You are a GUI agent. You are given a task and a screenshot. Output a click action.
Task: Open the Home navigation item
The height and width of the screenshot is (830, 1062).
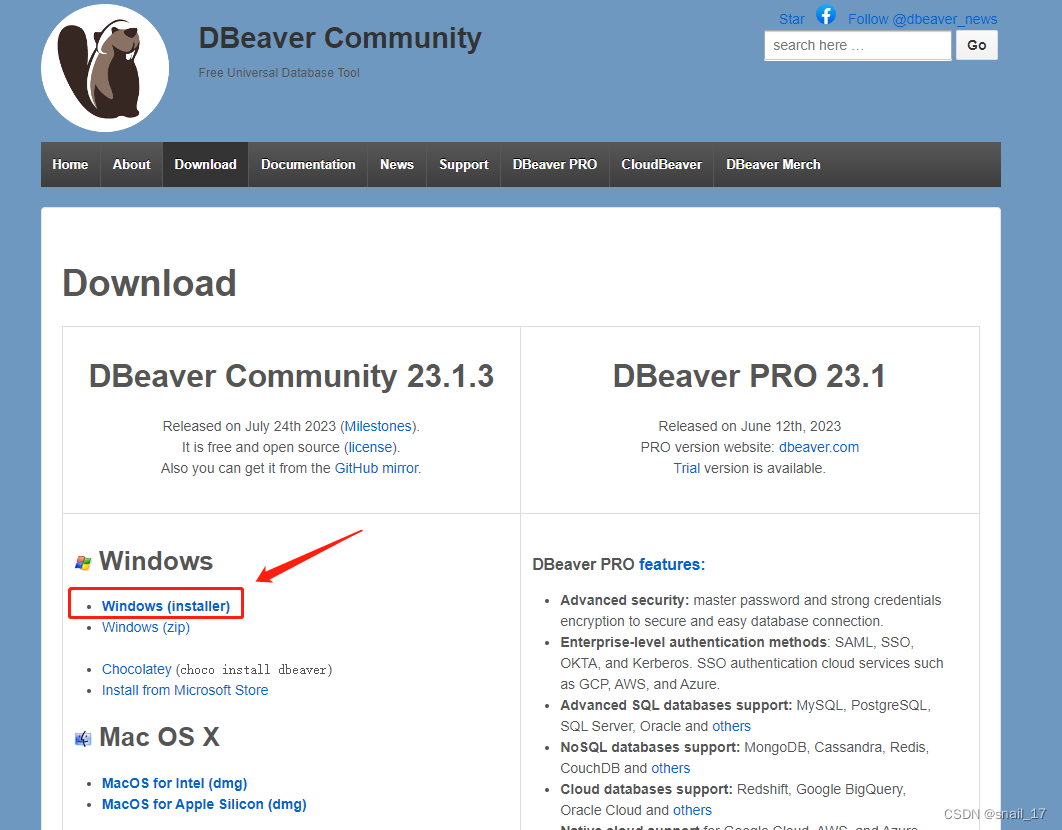point(70,164)
